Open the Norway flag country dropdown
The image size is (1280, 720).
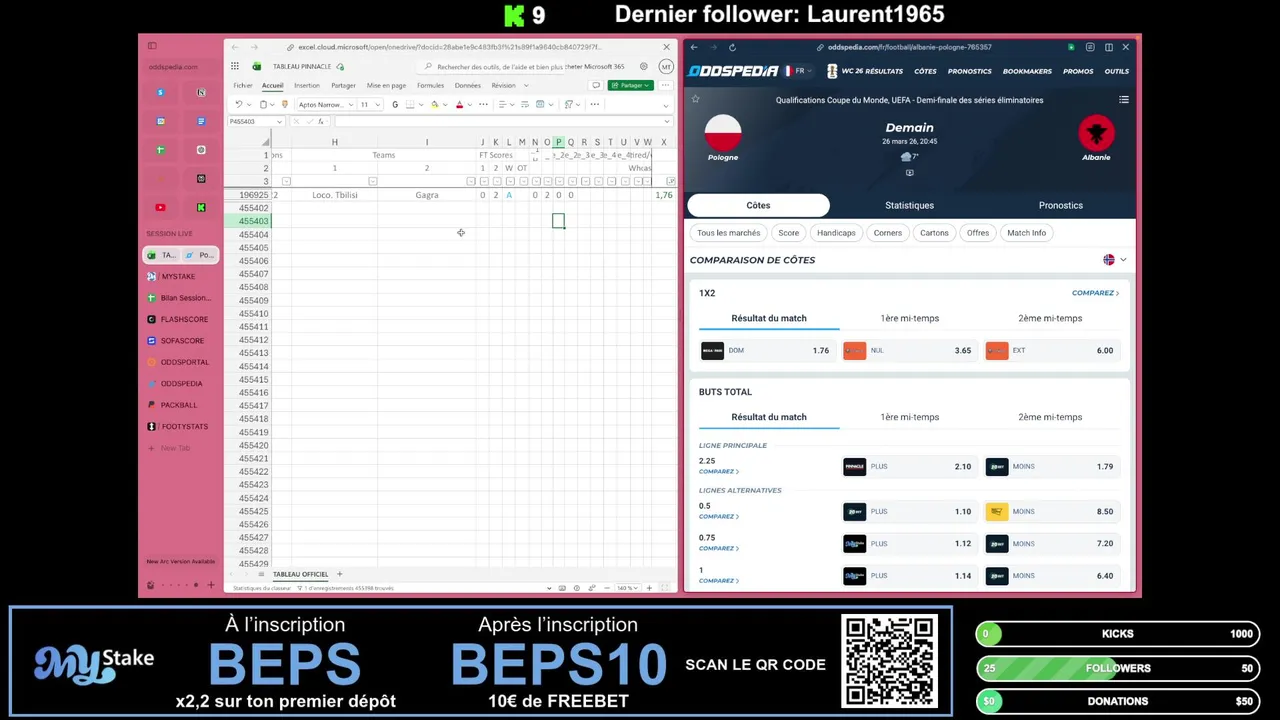coord(1114,260)
